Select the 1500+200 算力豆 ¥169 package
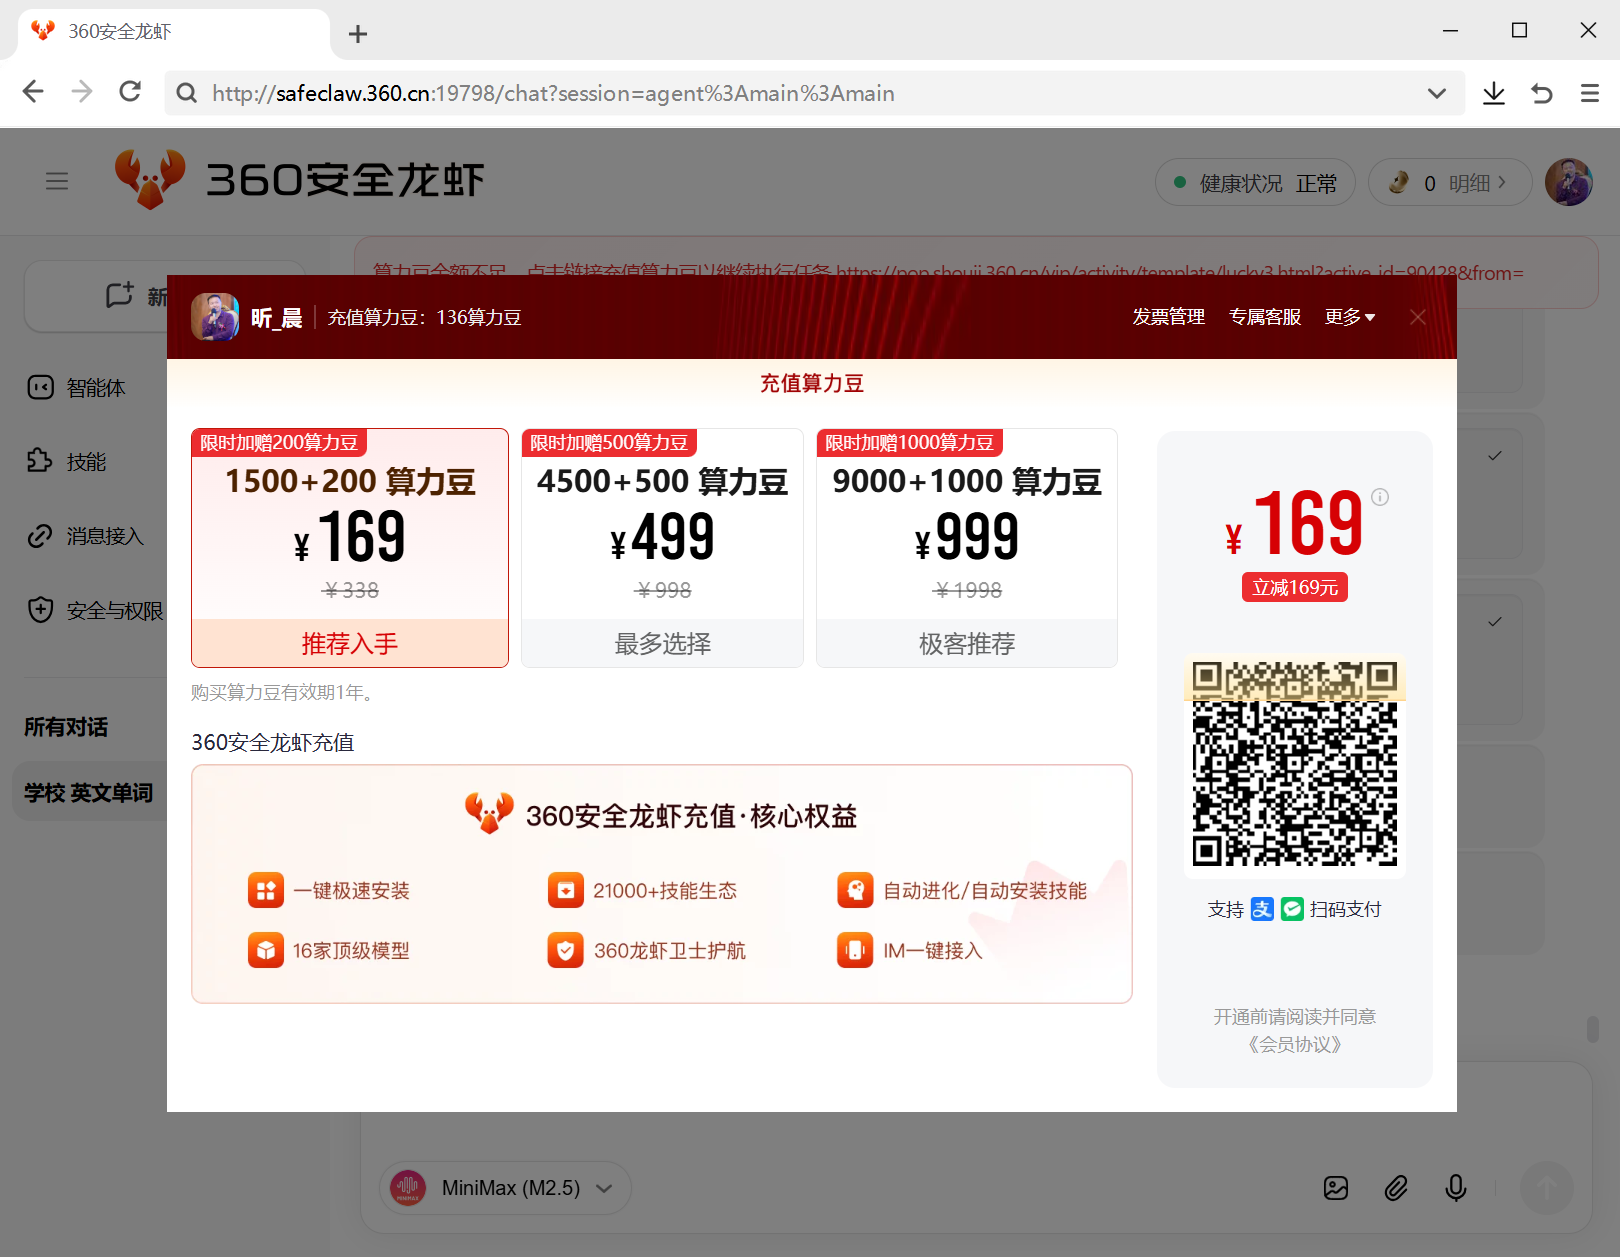1620x1257 pixels. (350, 548)
